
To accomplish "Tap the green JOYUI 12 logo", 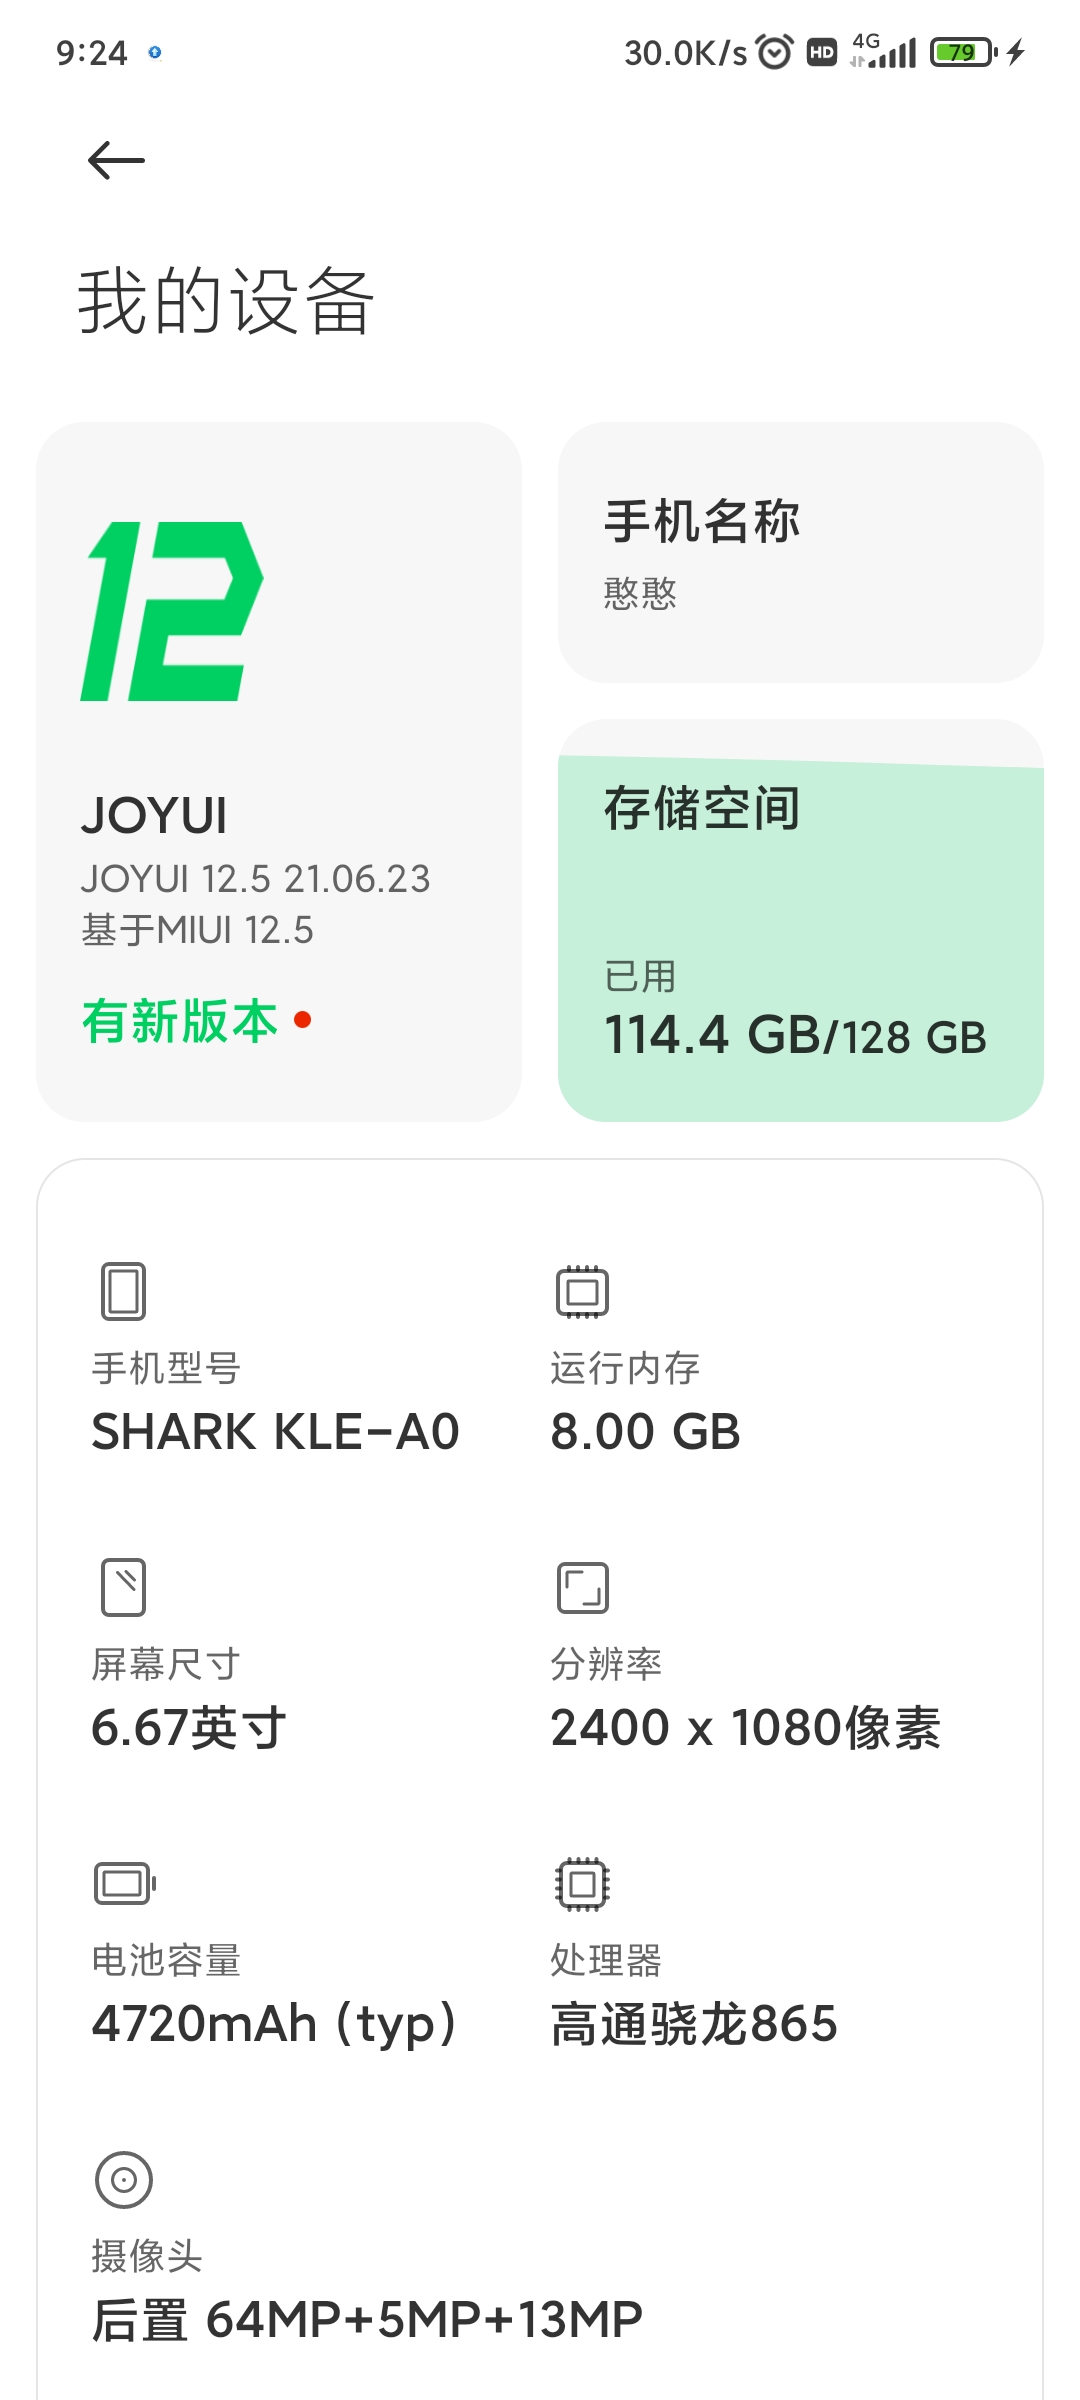I will pyautogui.click(x=172, y=611).
